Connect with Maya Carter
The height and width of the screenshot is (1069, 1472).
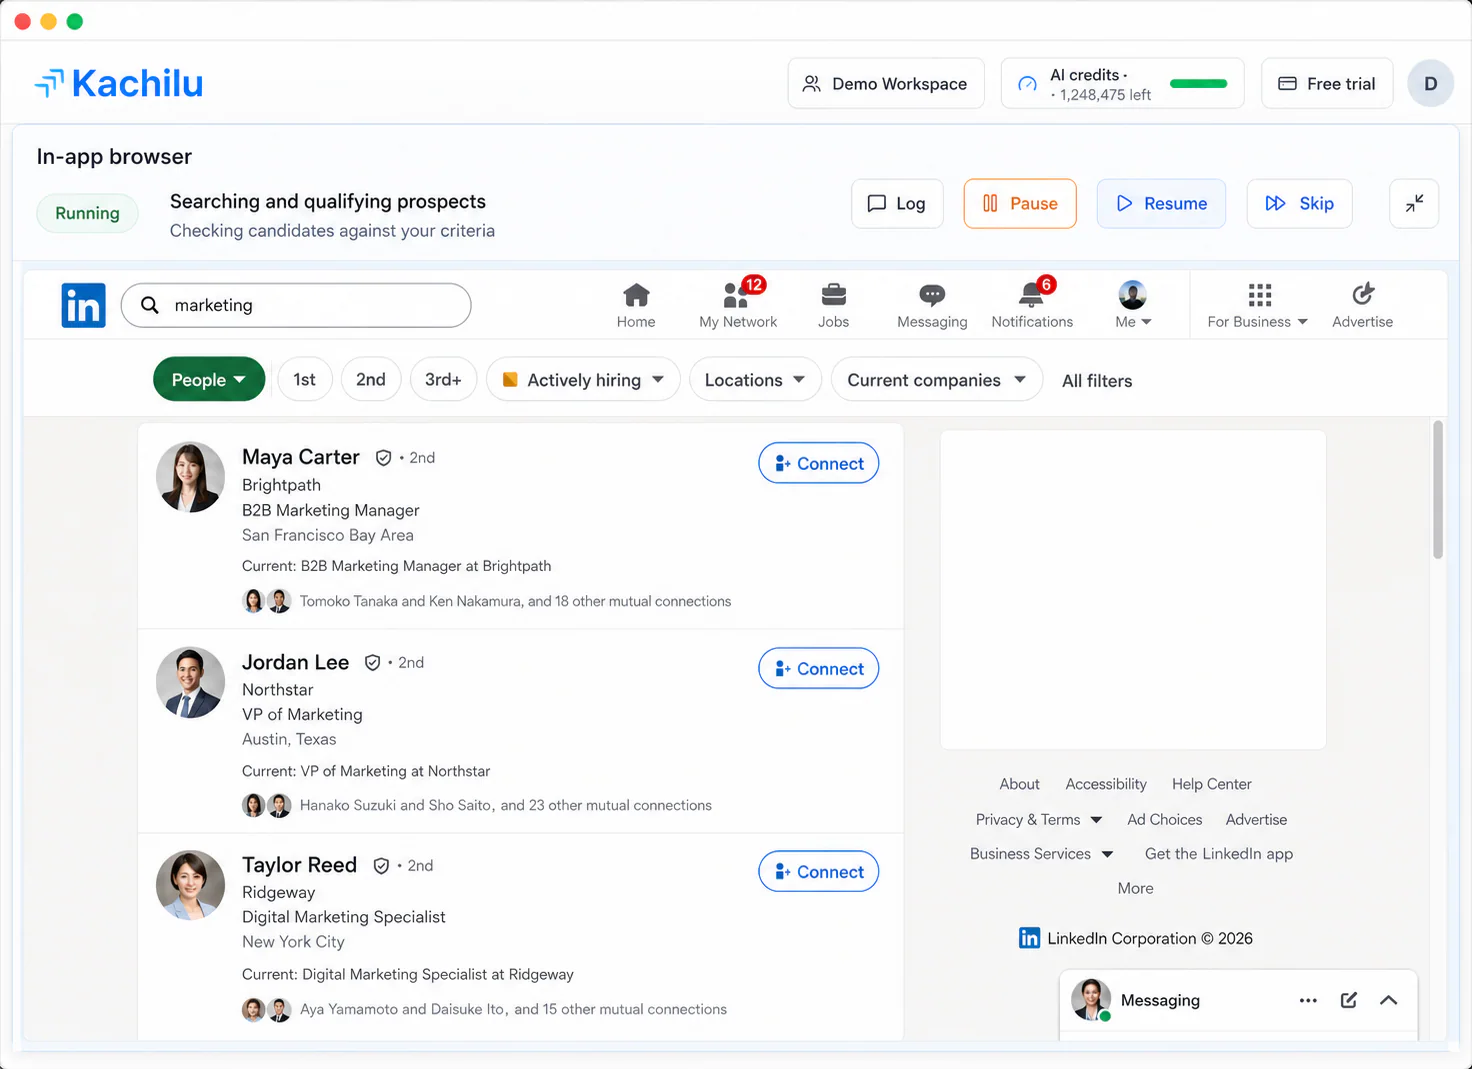pos(819,463)
